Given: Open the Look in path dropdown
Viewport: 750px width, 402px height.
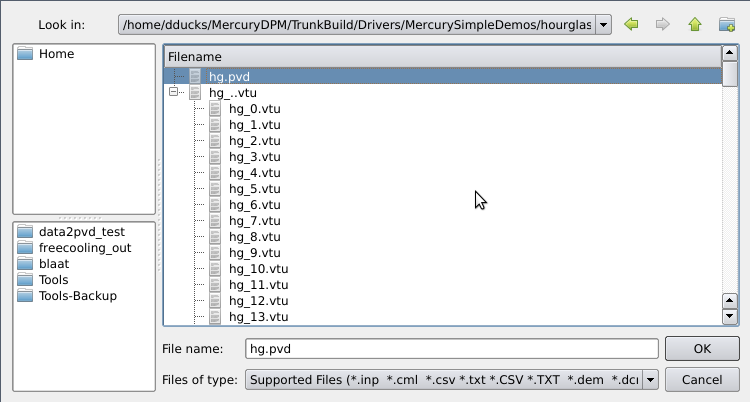Looking at the screenshot, I should point(604,24).
